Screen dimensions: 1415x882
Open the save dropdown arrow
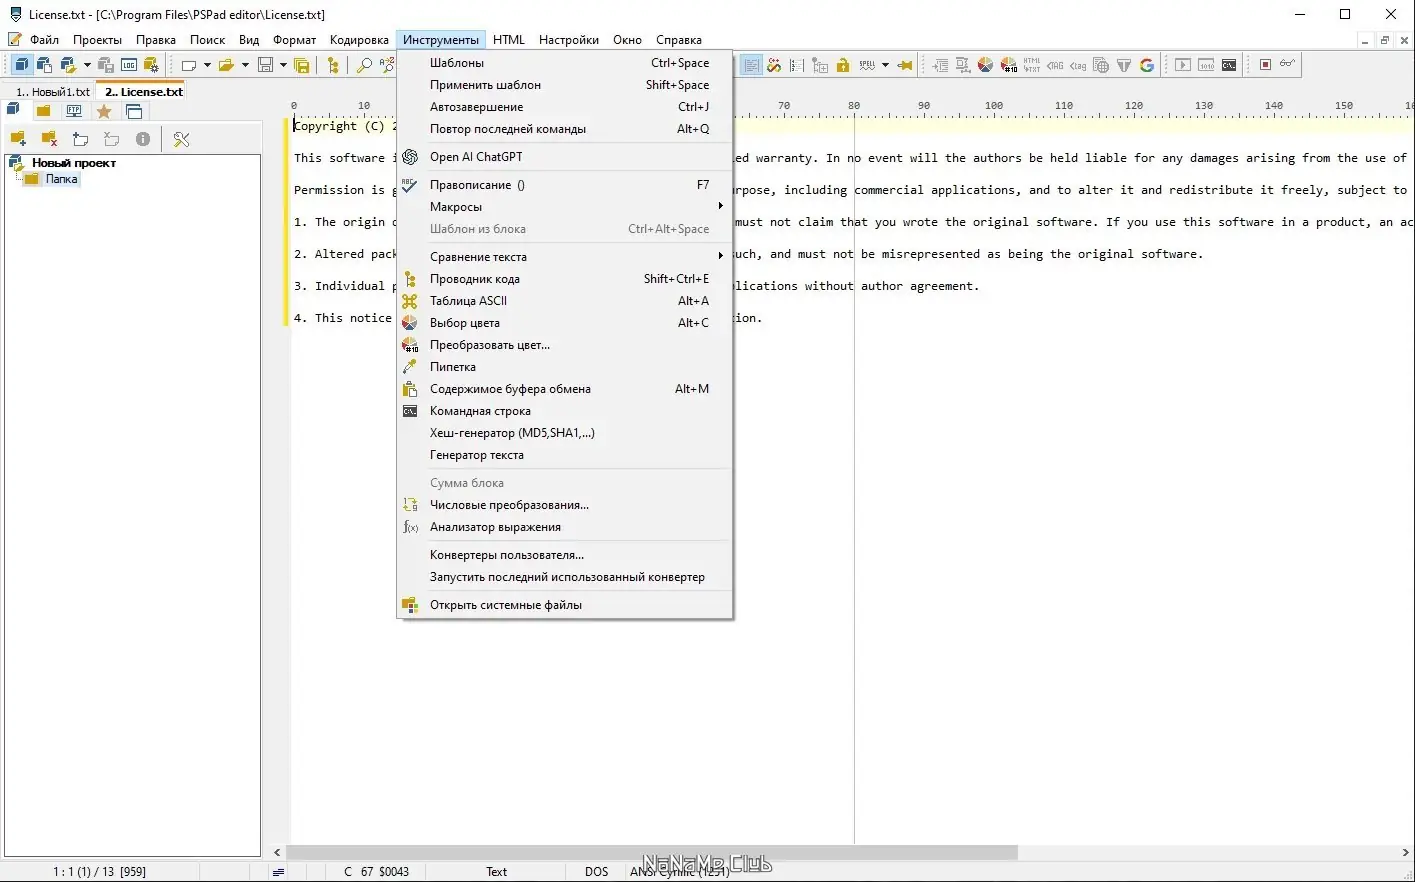tap(283, 65)
